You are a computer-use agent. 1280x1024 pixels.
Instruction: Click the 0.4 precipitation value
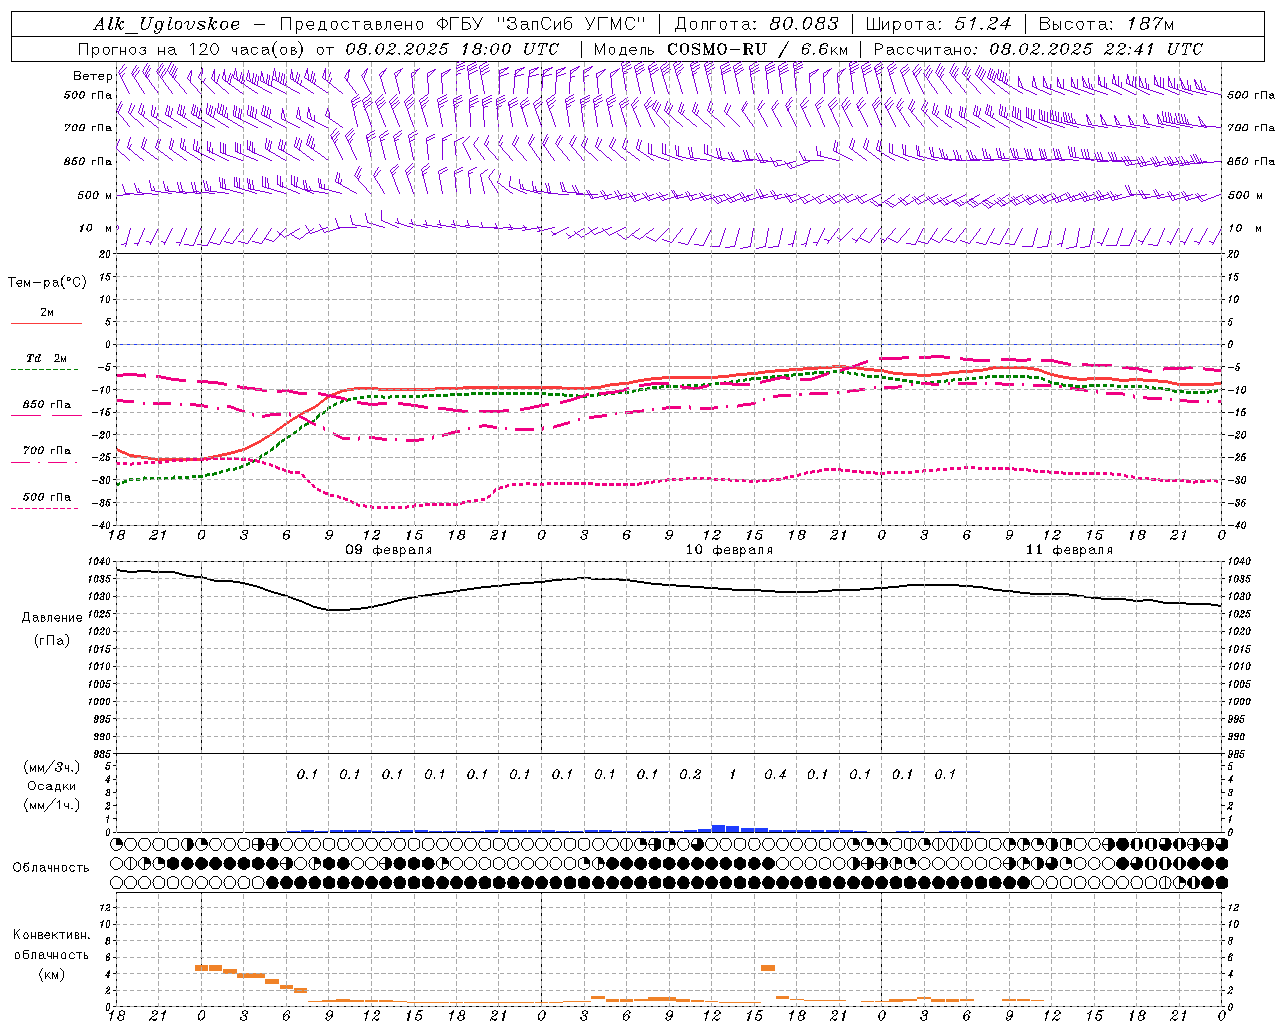tap(775, 774)
